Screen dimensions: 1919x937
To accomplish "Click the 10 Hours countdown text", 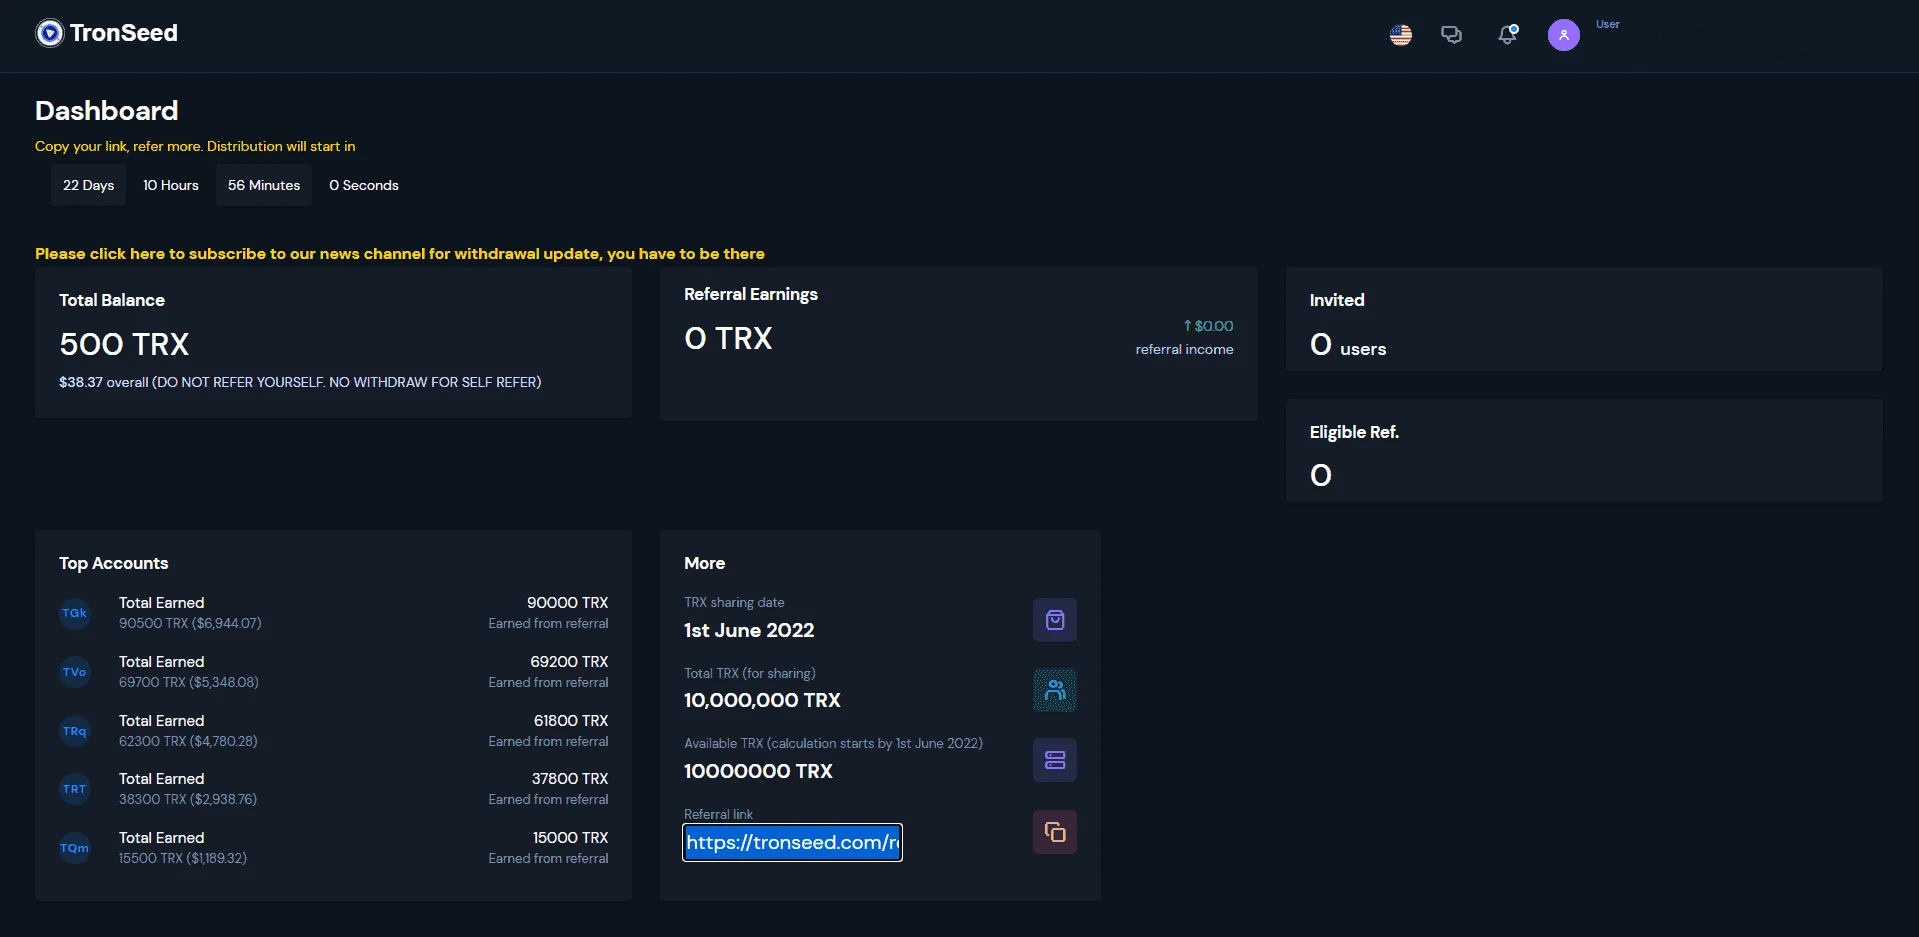I will point(171,185).
